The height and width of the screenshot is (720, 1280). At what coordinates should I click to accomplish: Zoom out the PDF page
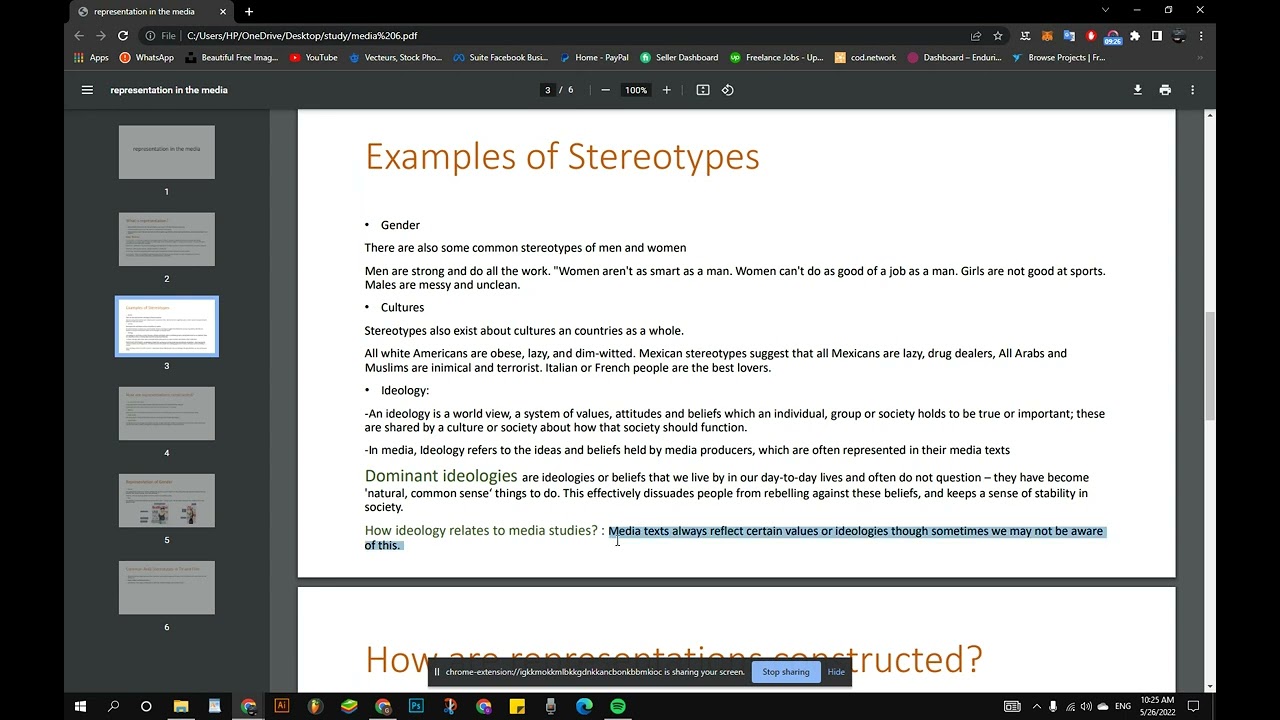[x=605, y=90]
